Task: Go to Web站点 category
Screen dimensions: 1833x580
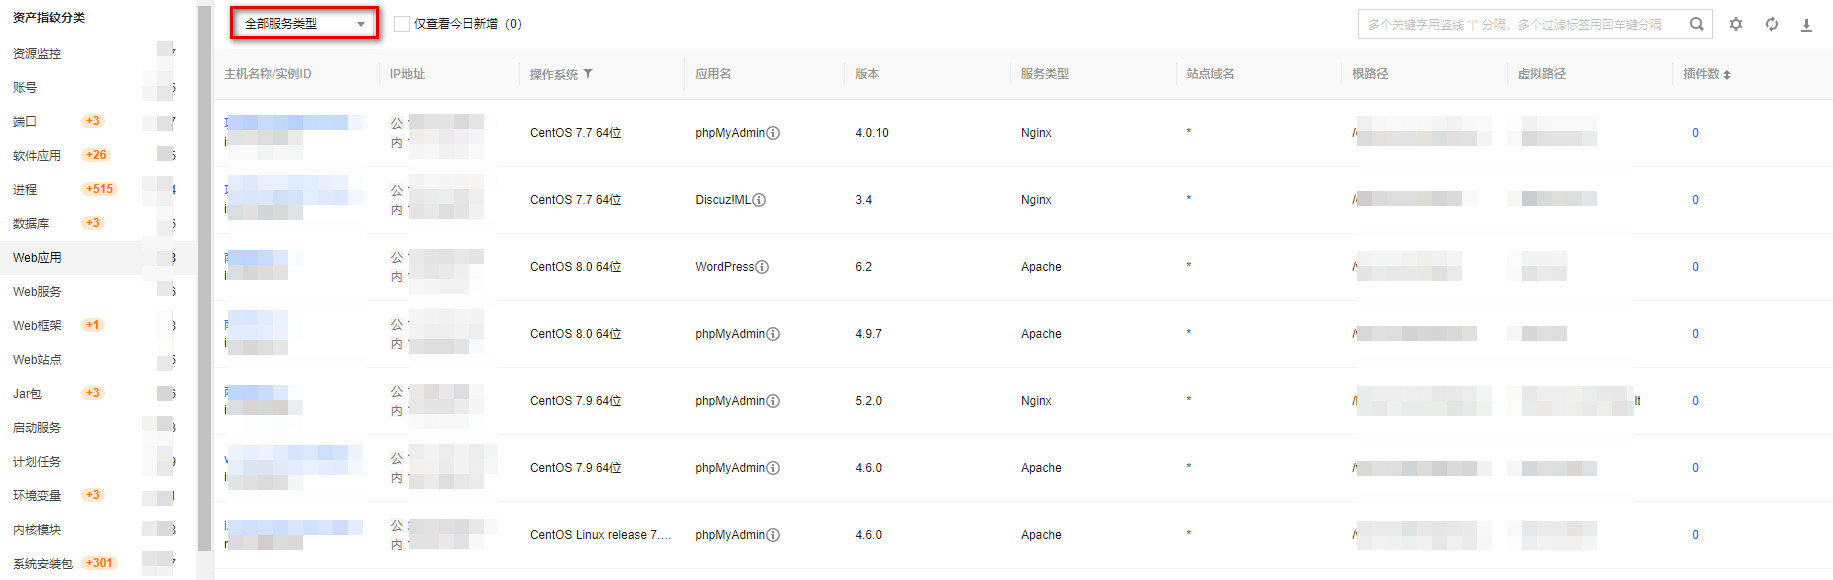Action: click(x=37, y=360)
